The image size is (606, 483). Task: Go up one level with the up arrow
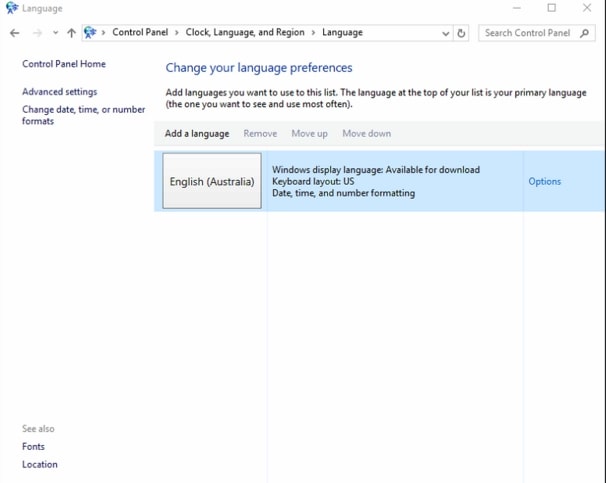coord(71,33)
